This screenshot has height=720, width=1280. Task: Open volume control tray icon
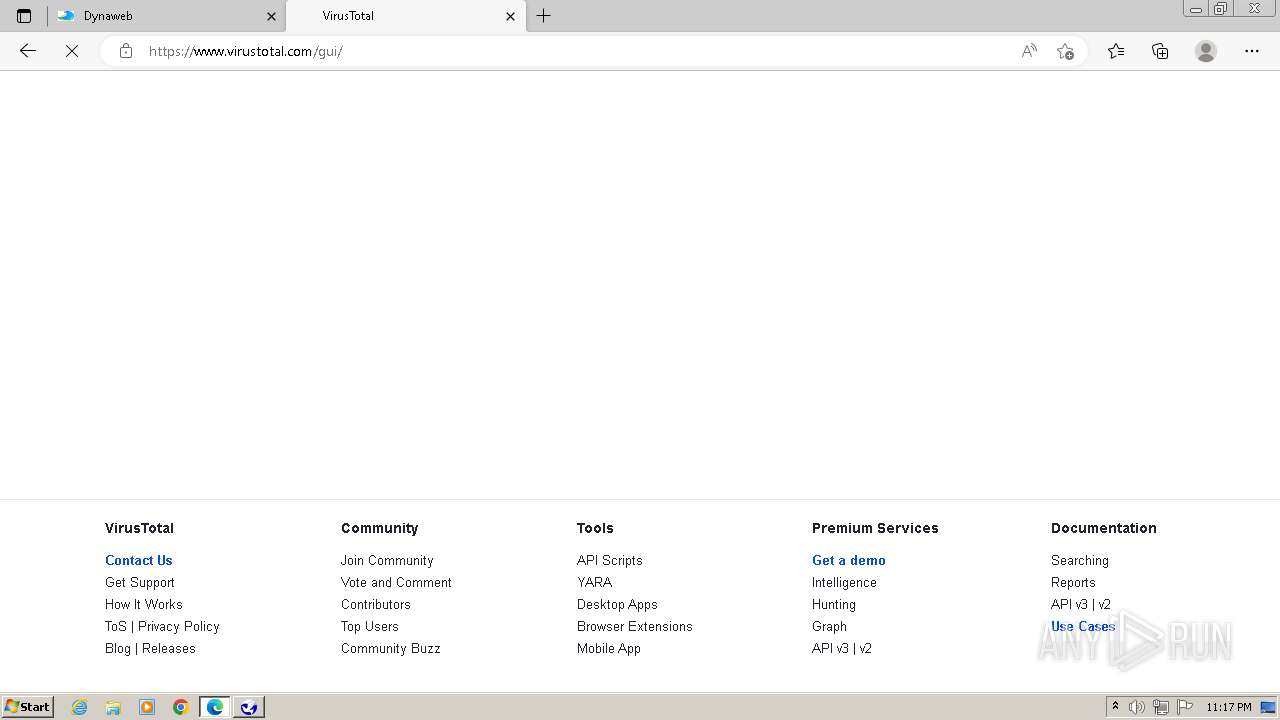(1137, 707)
